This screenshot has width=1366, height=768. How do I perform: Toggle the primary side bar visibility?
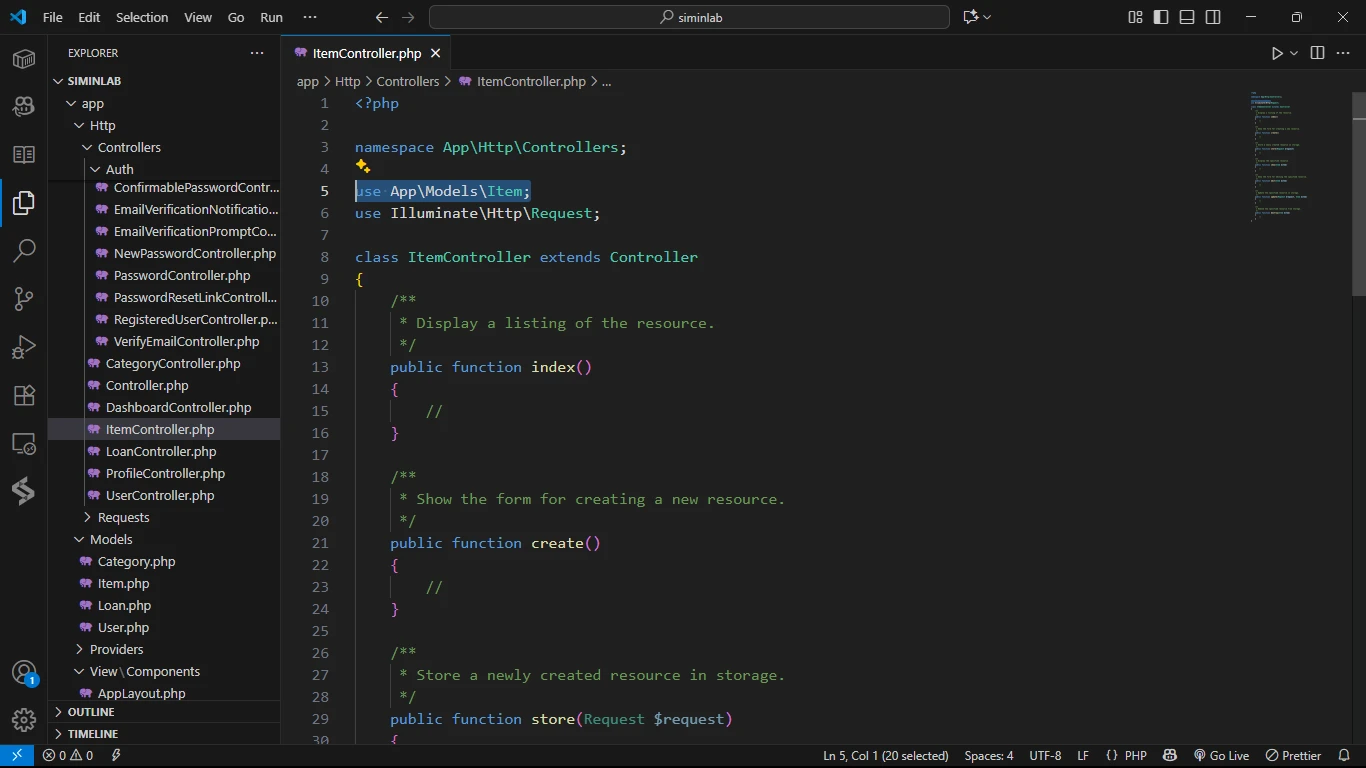click(1161, 17)
